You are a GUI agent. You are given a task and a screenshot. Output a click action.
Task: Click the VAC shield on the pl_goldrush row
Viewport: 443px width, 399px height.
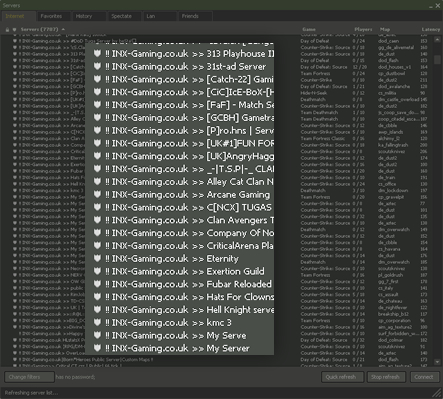15,275
